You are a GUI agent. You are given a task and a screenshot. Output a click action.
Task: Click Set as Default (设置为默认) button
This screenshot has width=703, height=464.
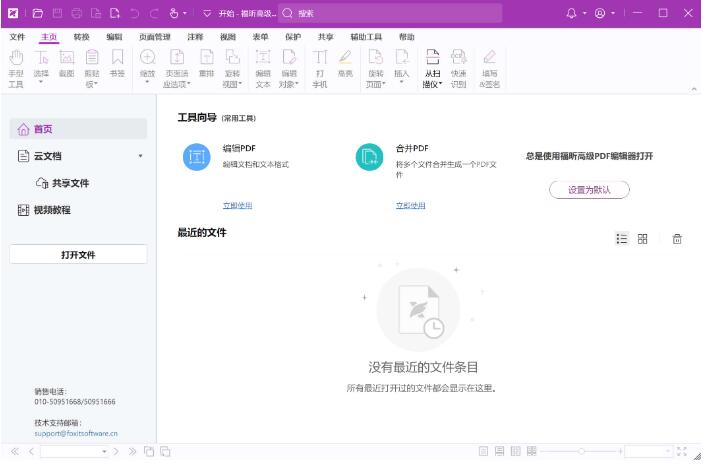click(x=589, y=190)
